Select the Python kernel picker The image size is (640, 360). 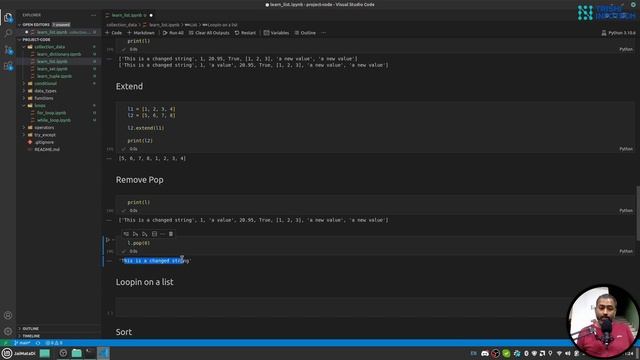(x=618, y=33)
